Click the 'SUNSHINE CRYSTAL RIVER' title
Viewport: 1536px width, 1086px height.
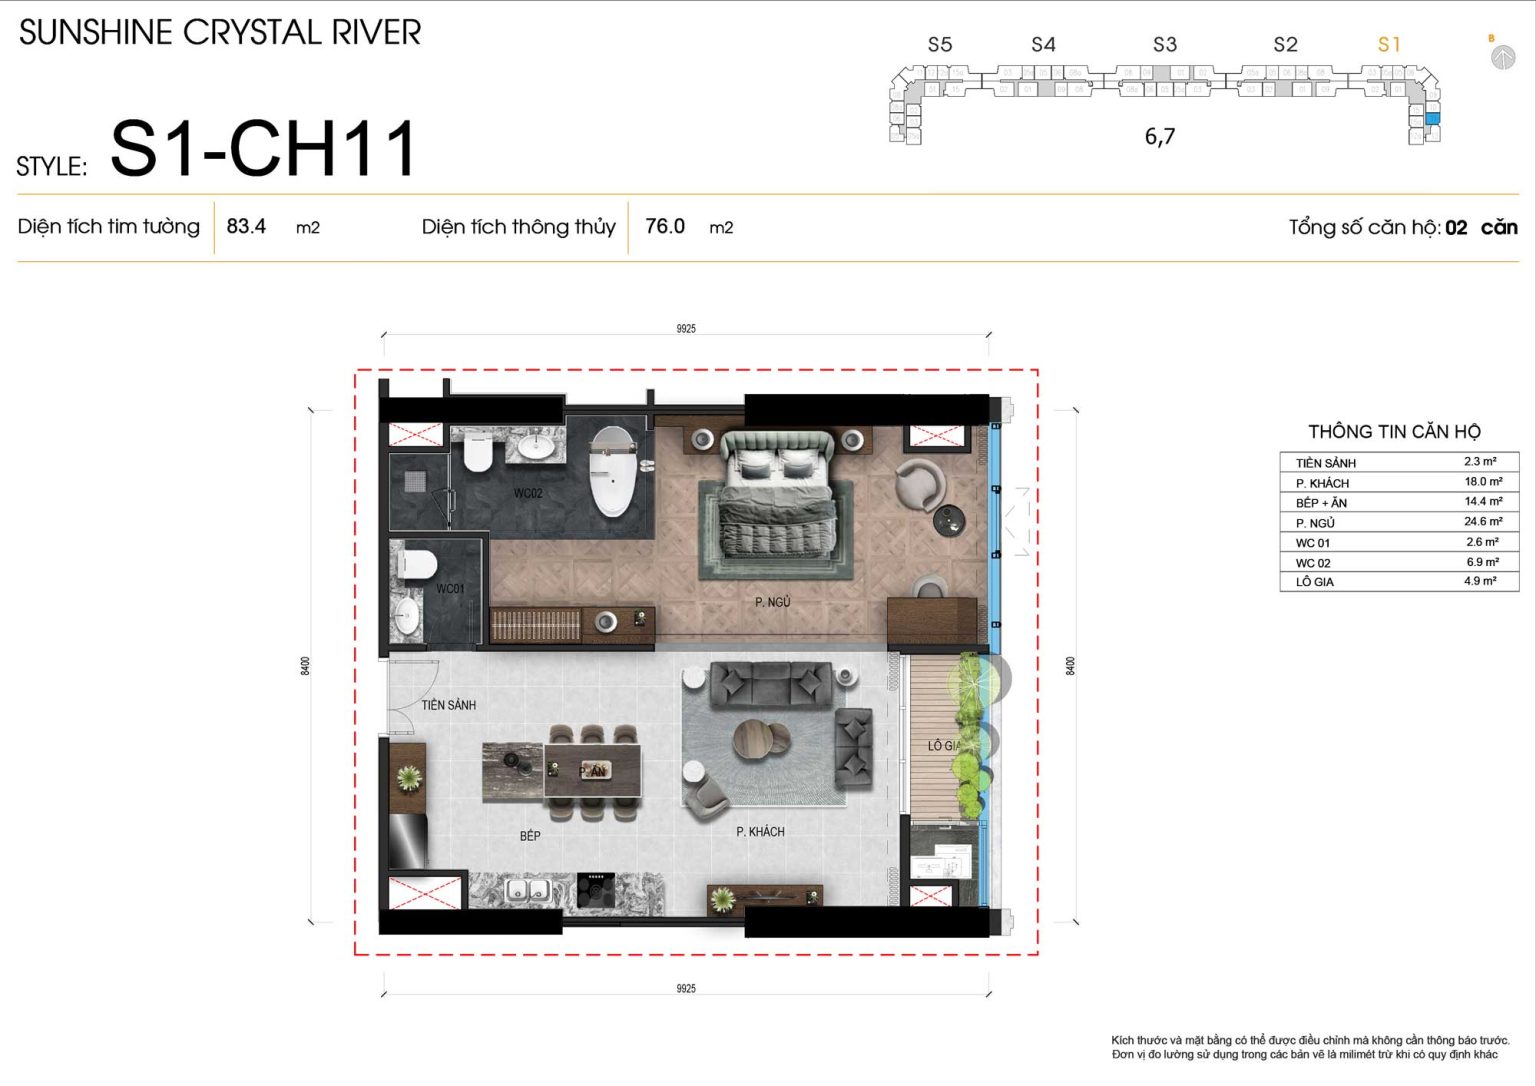coord(220,32)
